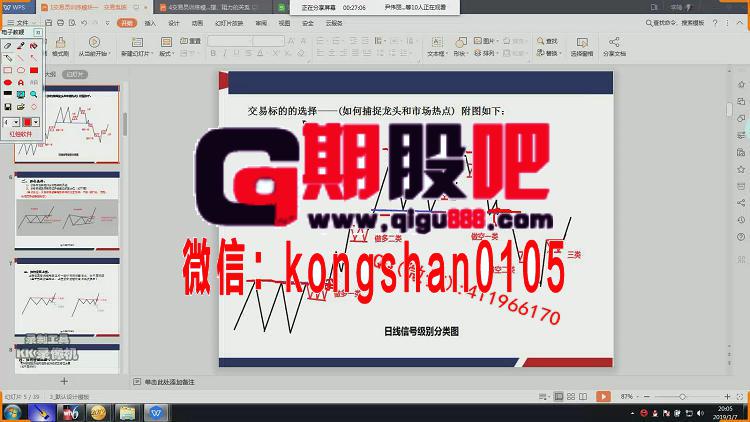Select the filled red rectangle tool
The width and height of the screenshot is (750, 422).
(x=33, y=70)
